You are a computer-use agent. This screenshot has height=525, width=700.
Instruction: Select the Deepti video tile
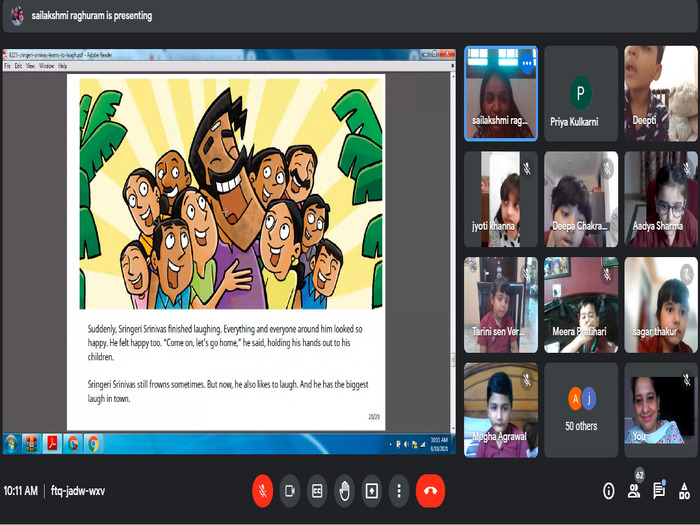(661, 94)
